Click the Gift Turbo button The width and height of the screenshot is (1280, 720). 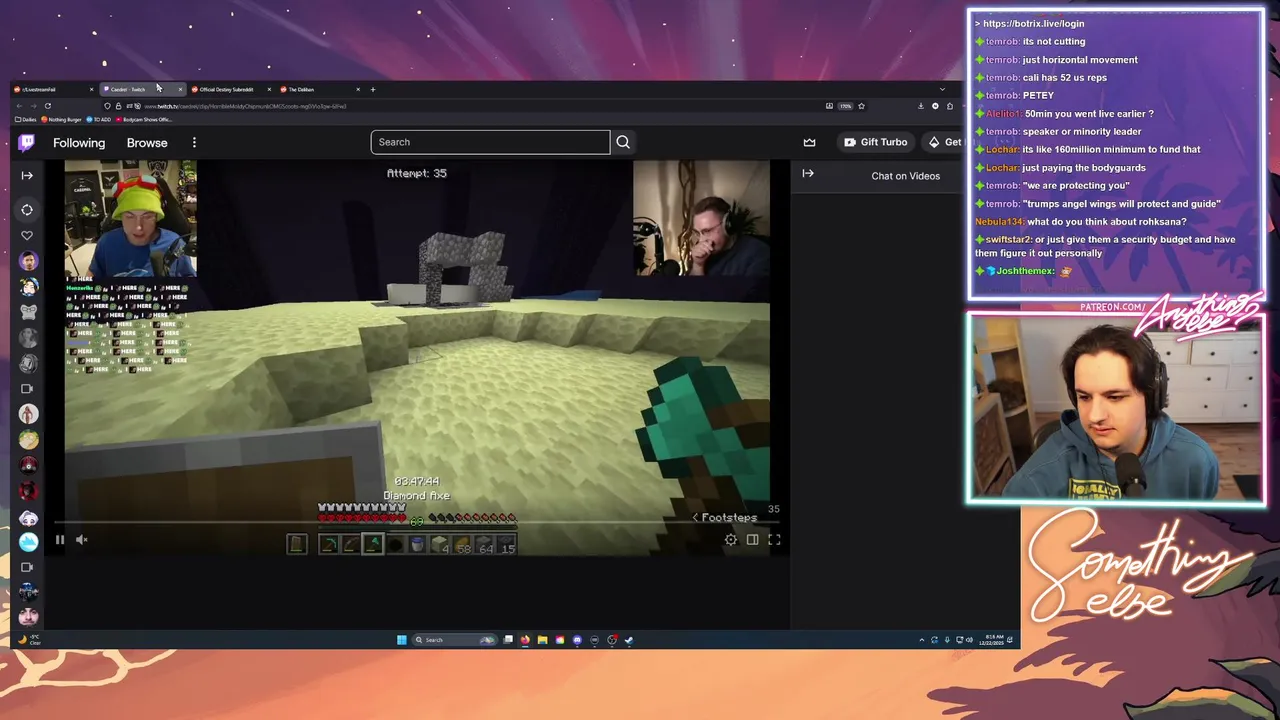point(875,142)
